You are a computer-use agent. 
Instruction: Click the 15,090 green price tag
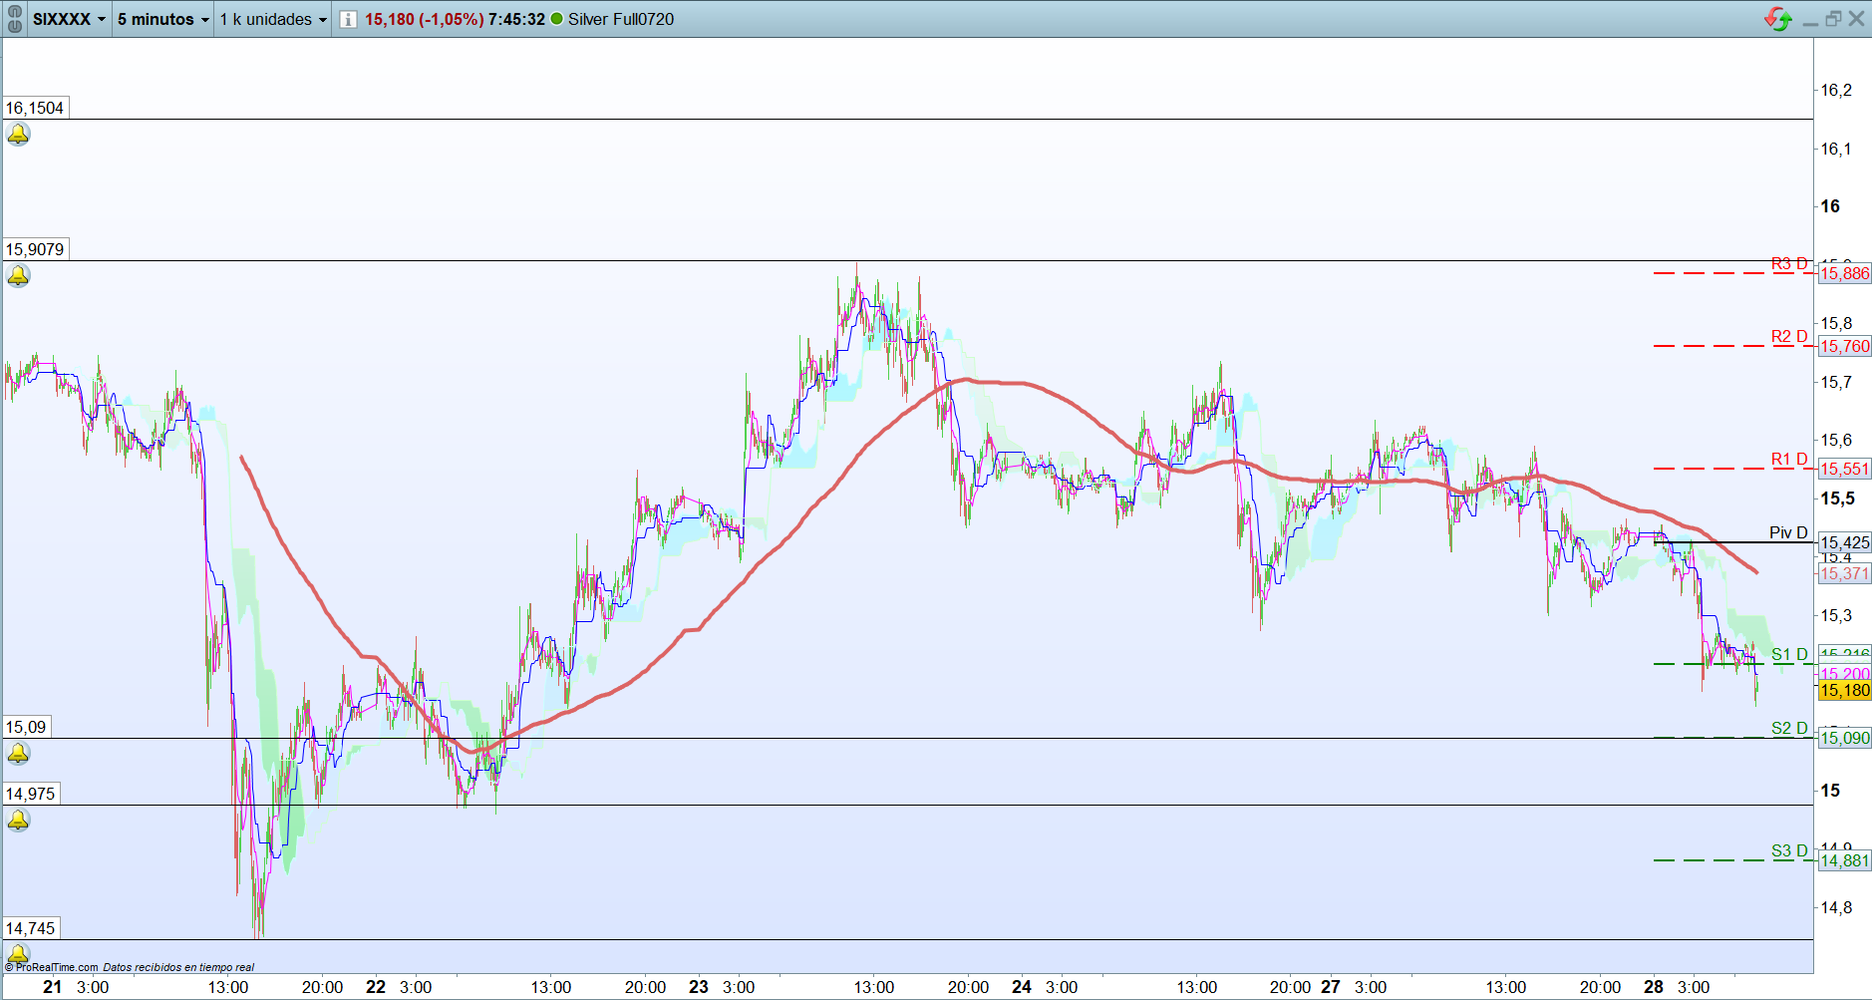coord(1844,739)
